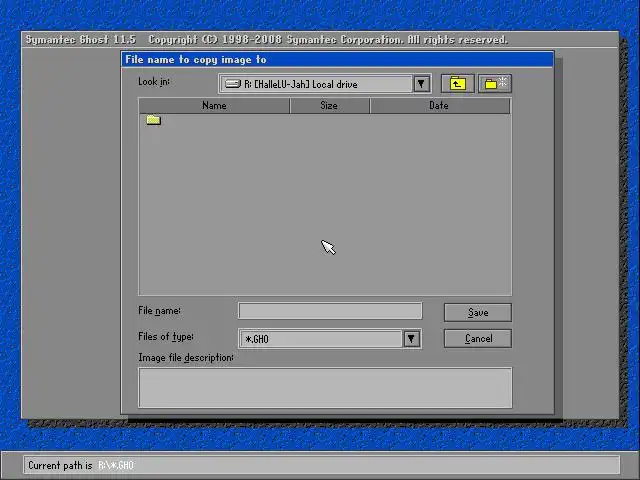Click the Save button
The width and height of the screenshot is (640, 480).
[x=478, y=313]
